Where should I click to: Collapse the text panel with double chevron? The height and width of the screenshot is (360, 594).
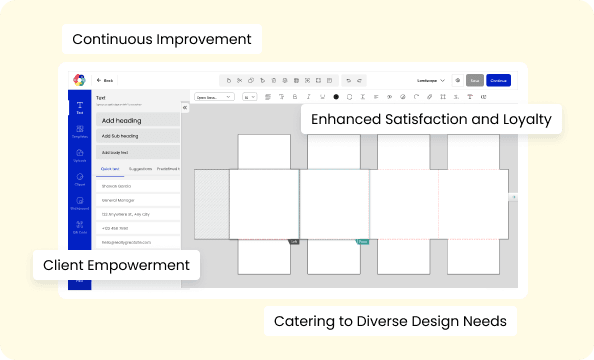[x=185, y=108]
